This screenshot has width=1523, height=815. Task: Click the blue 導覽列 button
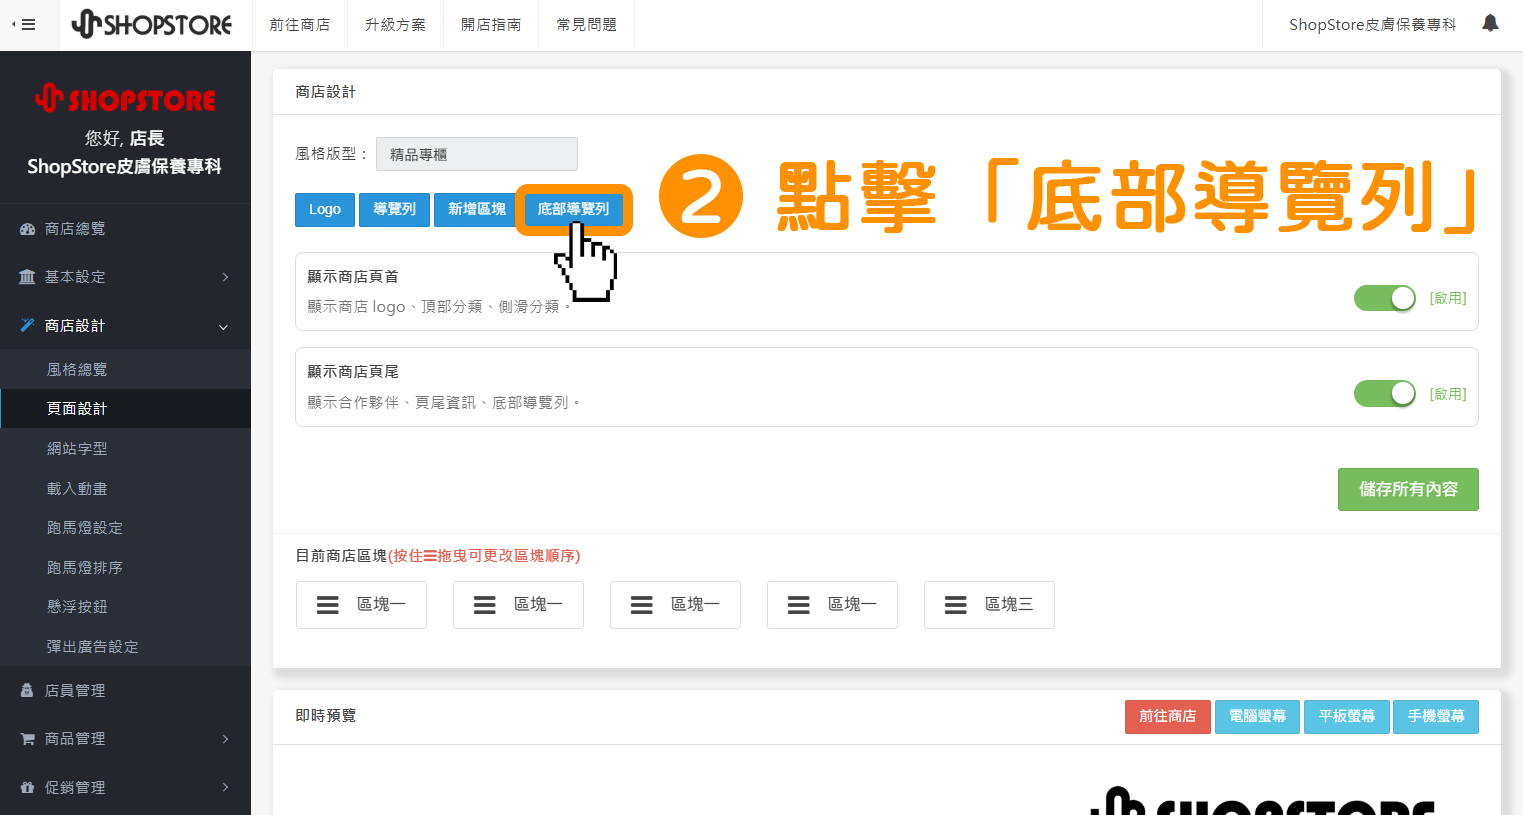pyautogui.click(x=394, y=209)
